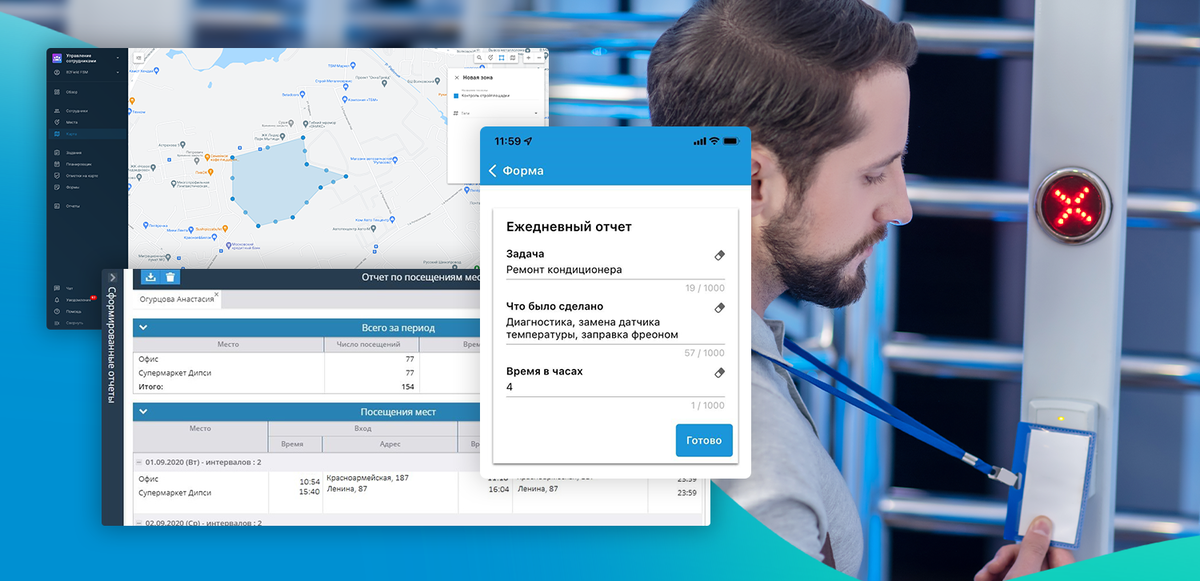Zoom out the map with the minus button

click(539, 58)
